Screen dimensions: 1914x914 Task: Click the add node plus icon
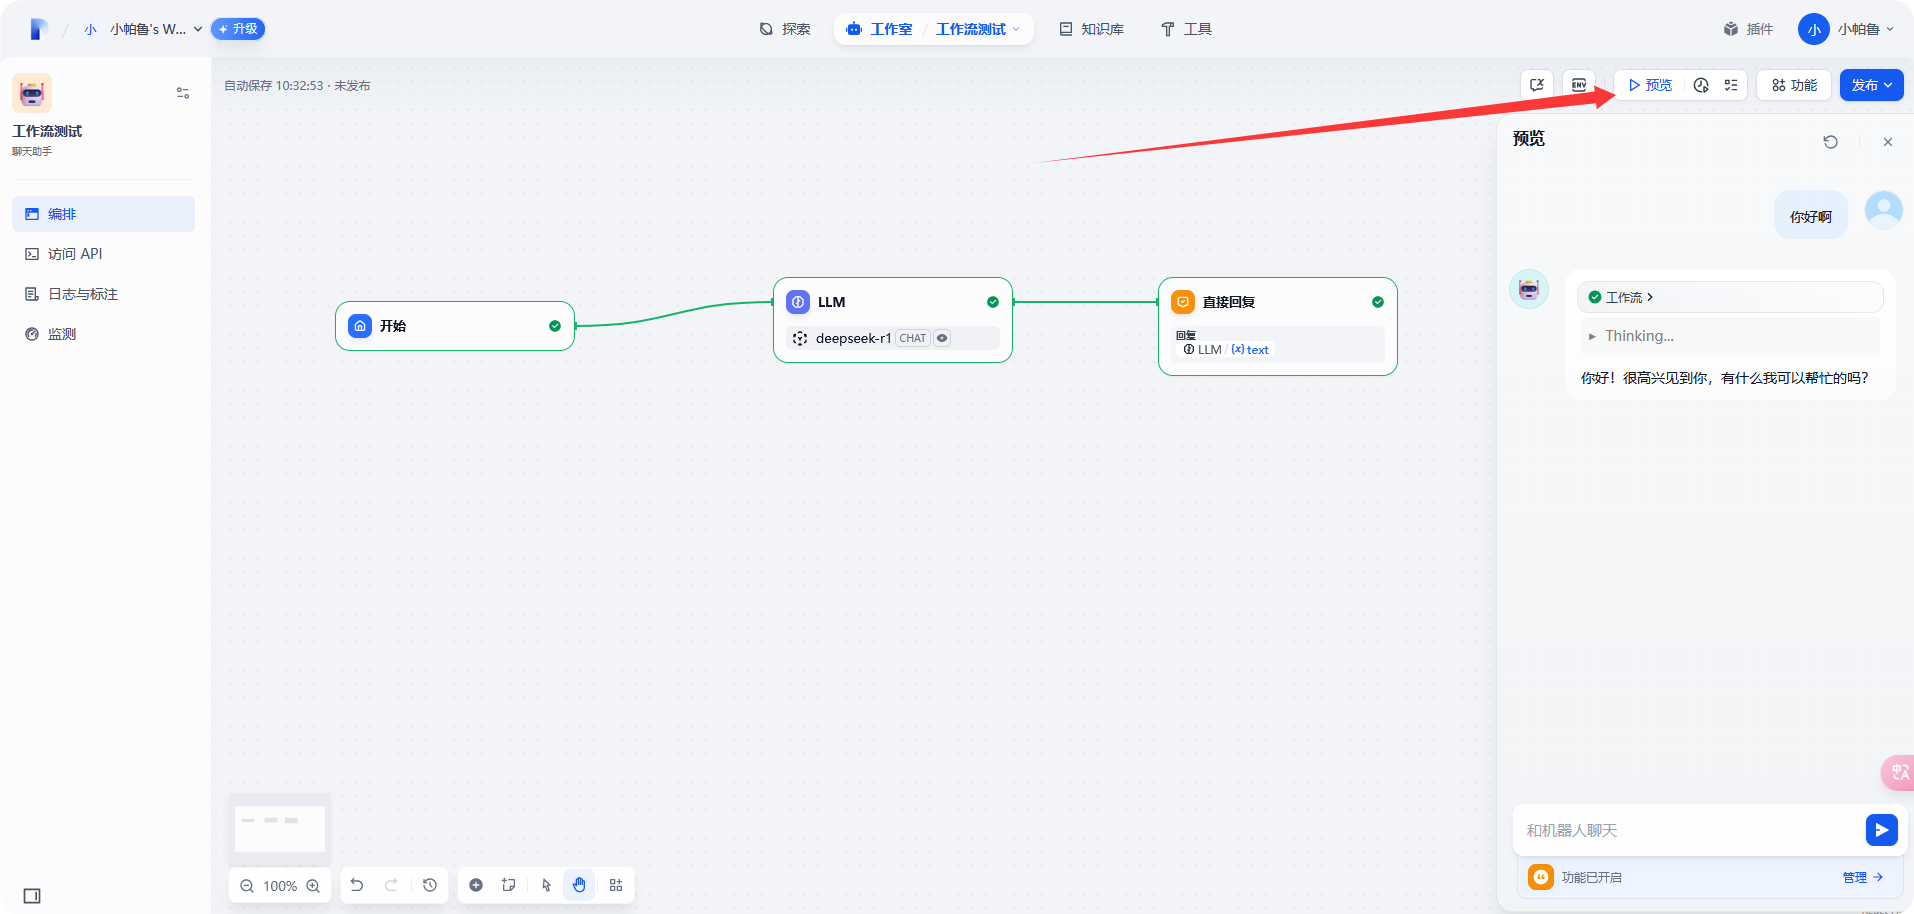click(x=476, y=885)
